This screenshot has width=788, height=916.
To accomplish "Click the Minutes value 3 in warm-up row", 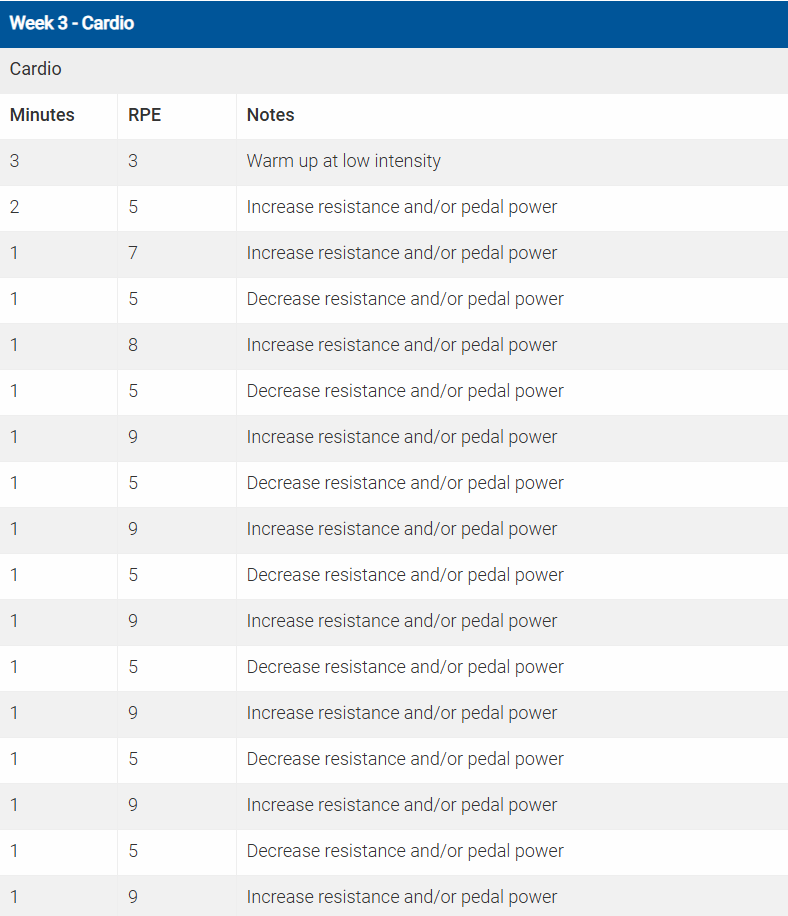I will (x=14, y=161).
